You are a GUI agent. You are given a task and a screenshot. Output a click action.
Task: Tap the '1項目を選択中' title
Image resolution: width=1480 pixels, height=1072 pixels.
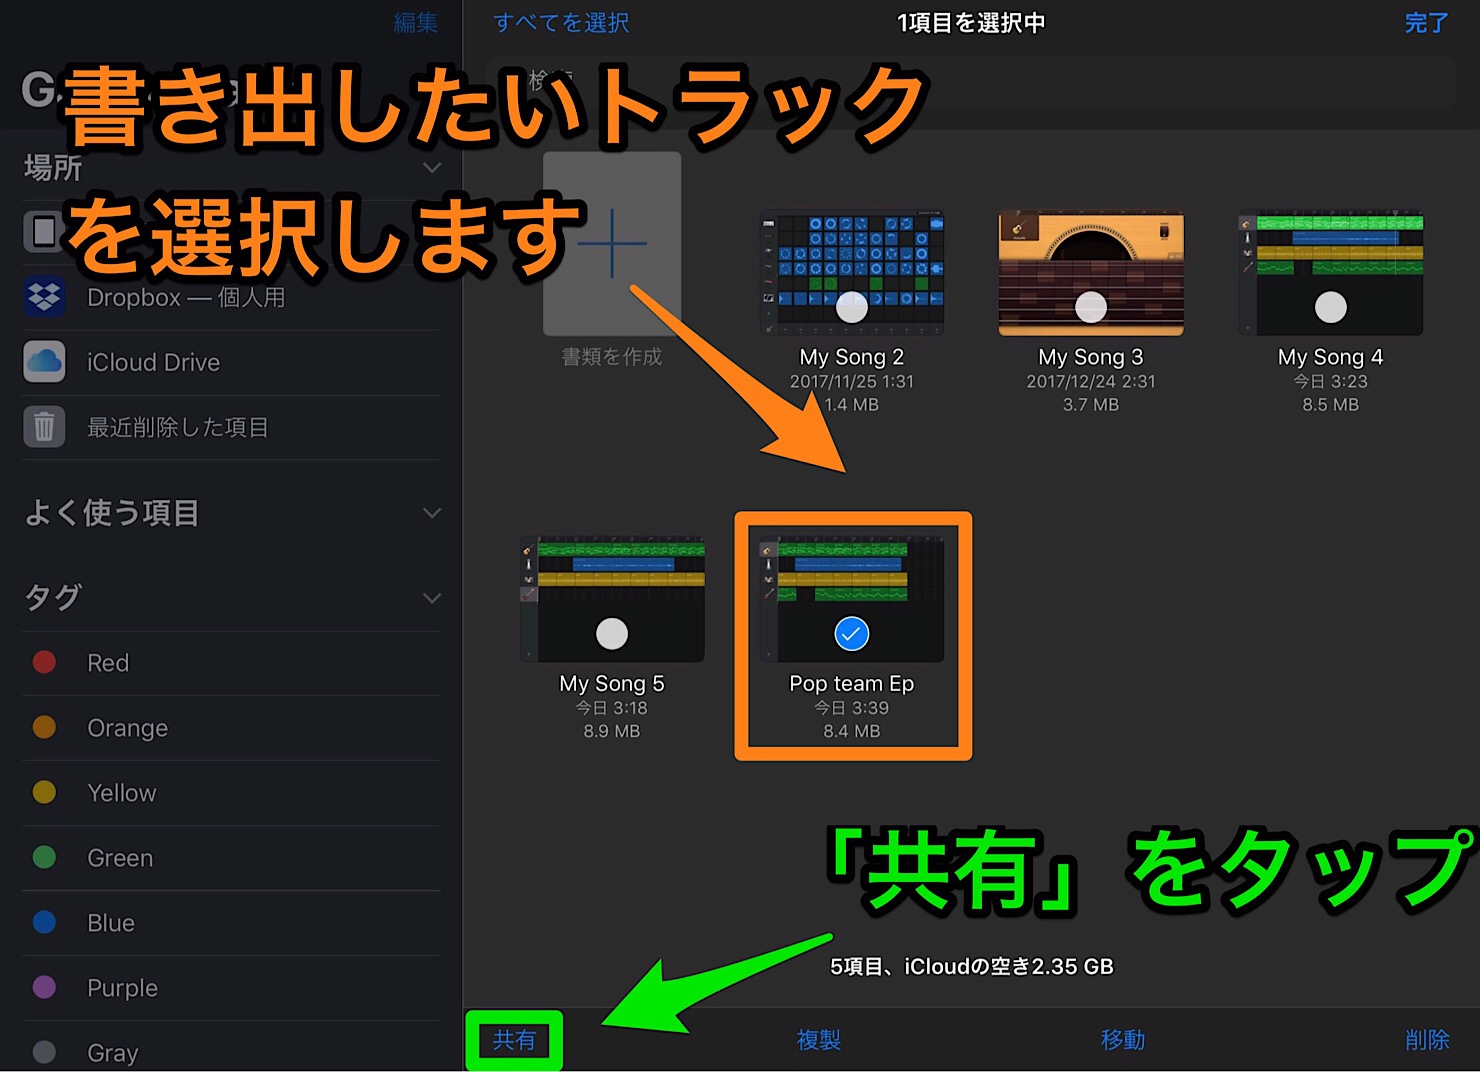click(x=971, y=23)
